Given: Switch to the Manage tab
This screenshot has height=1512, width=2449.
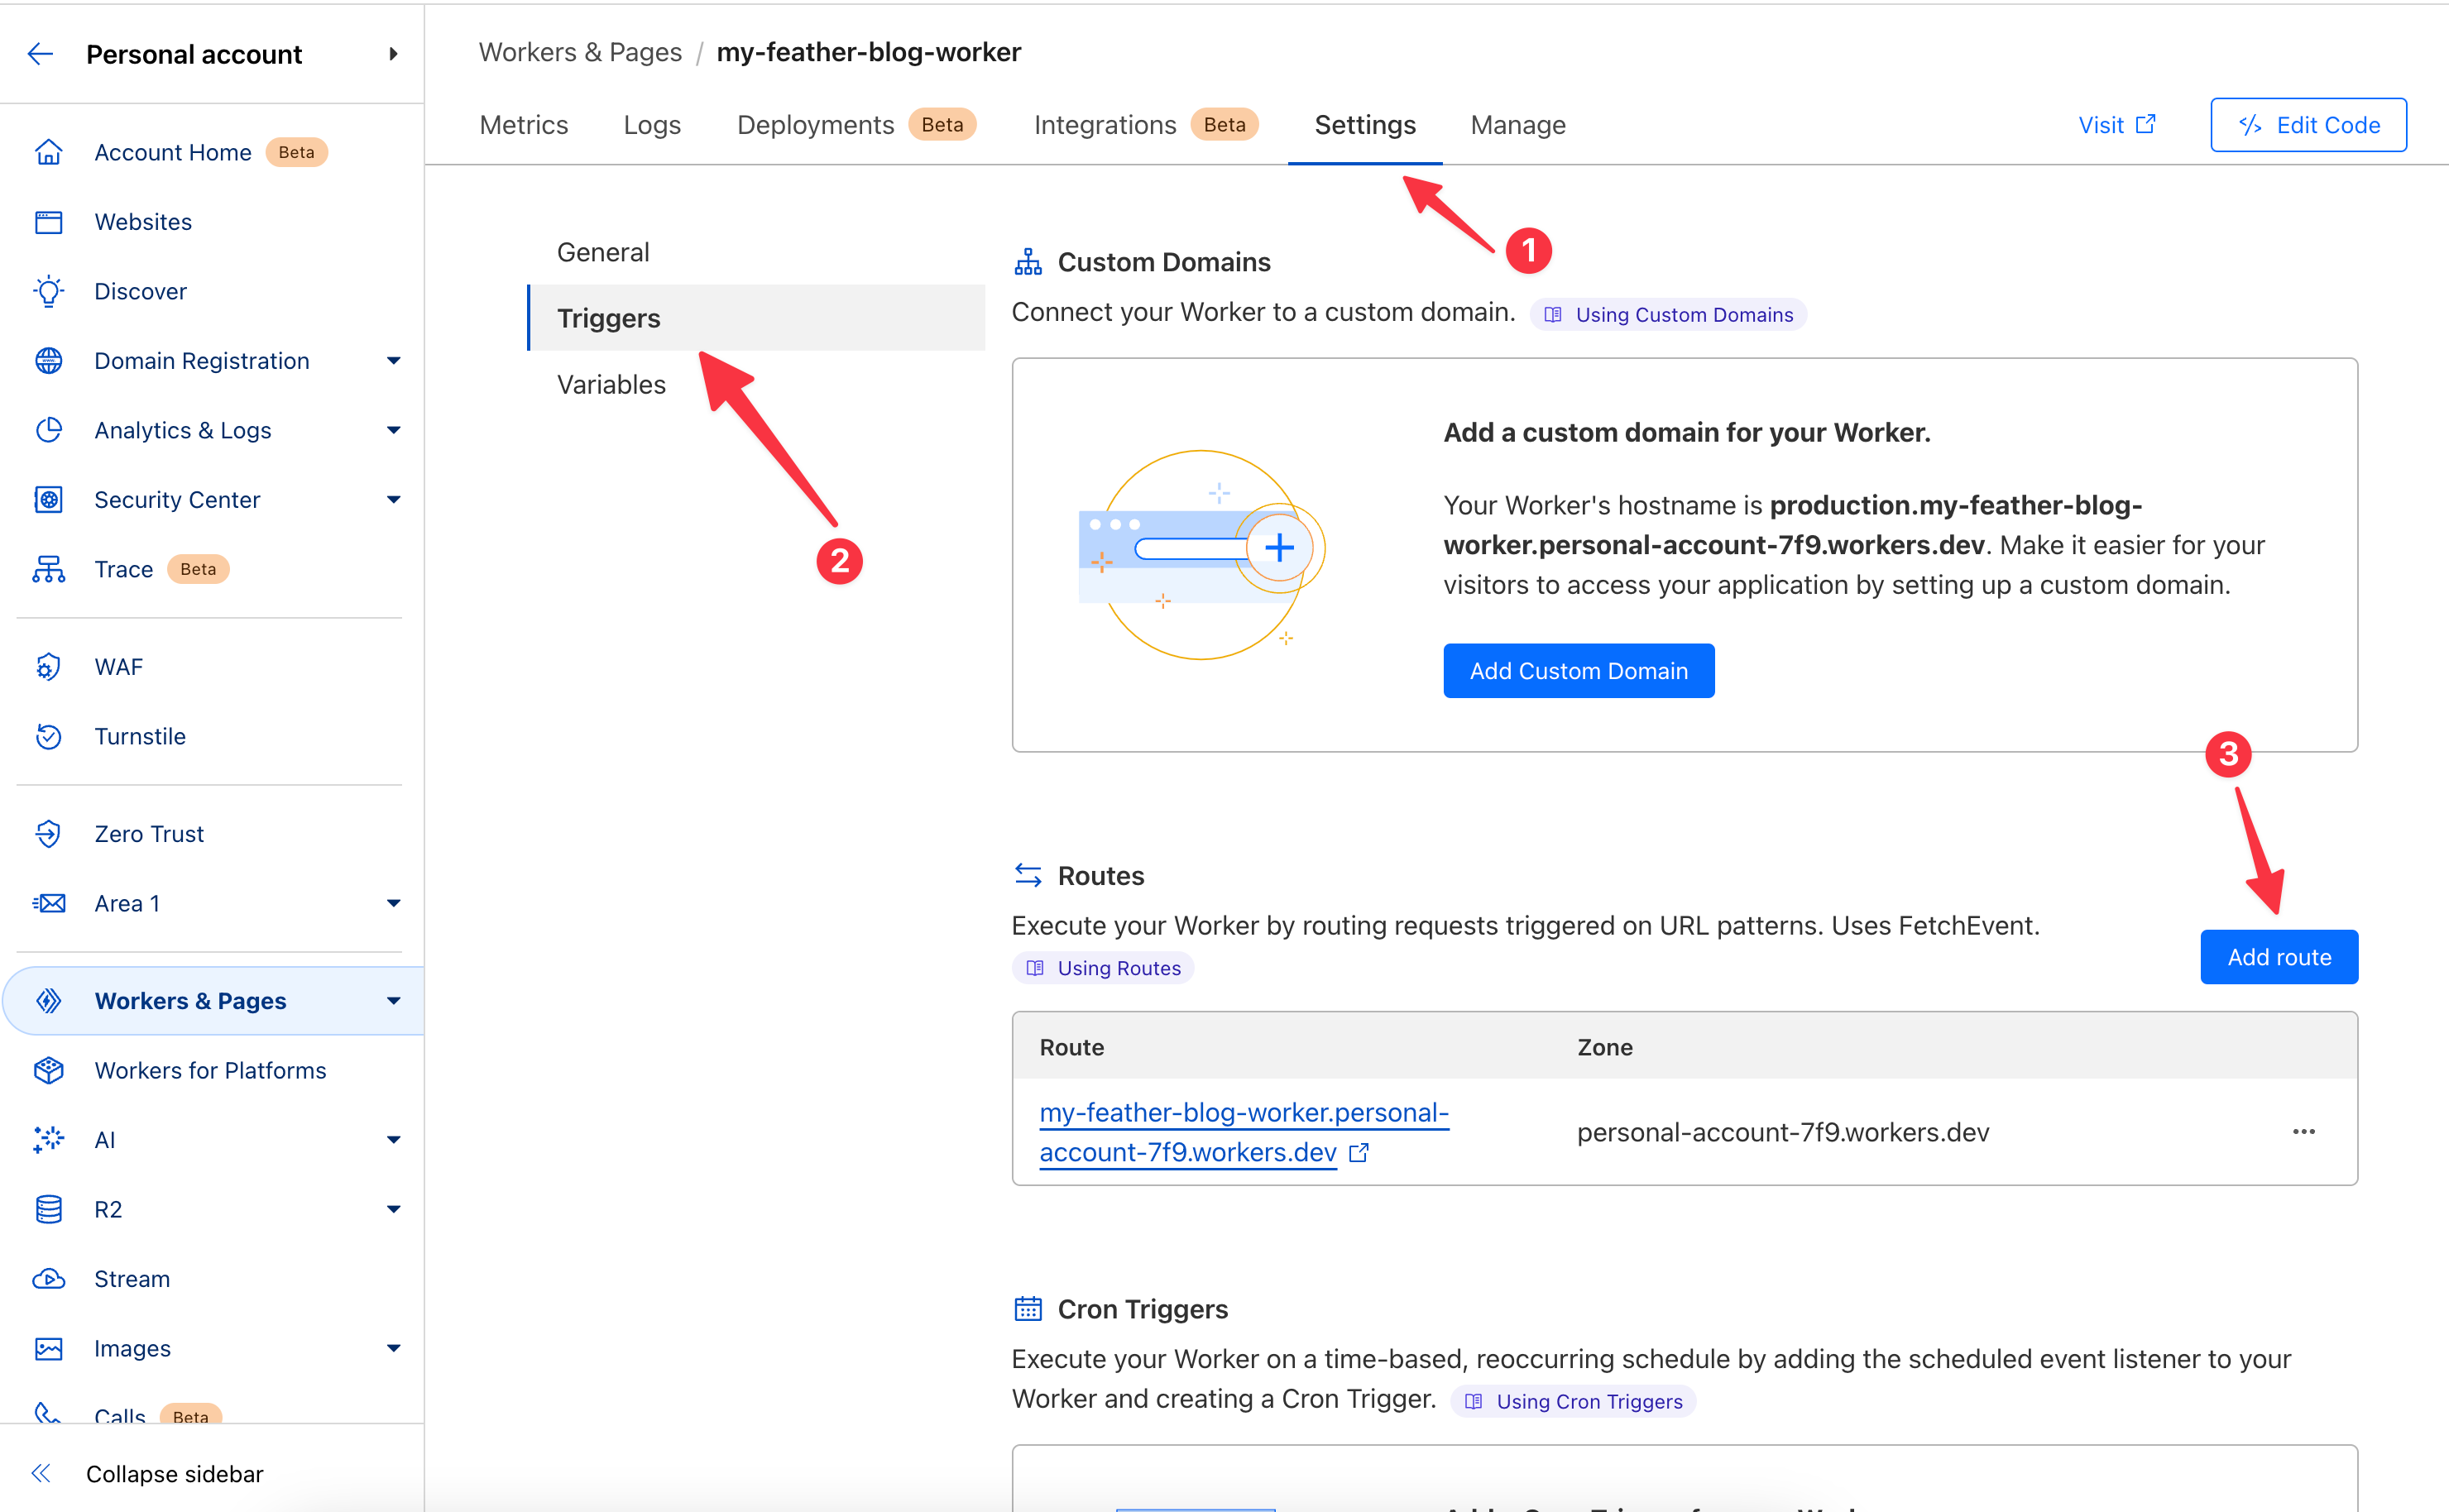Looking at the screenshot, I should (1518, 125).
